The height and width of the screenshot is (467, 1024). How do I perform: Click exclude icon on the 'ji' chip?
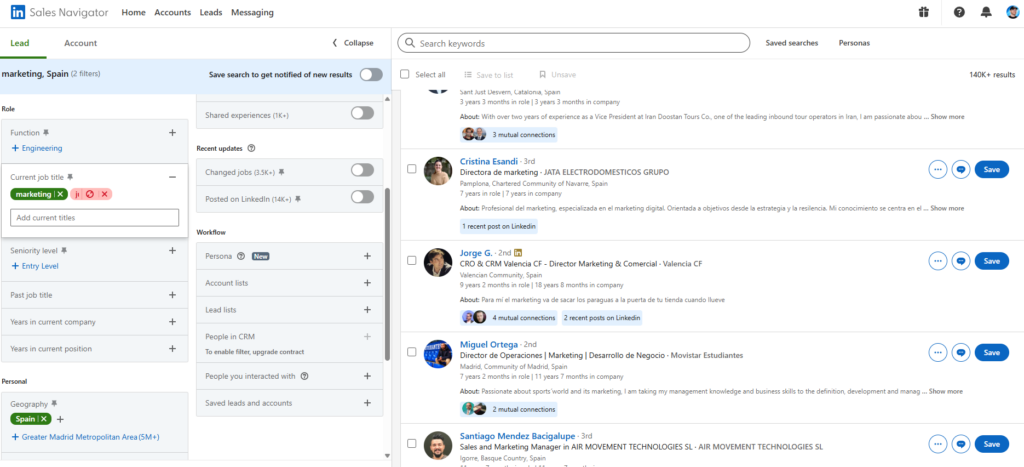tap(90, 194)
